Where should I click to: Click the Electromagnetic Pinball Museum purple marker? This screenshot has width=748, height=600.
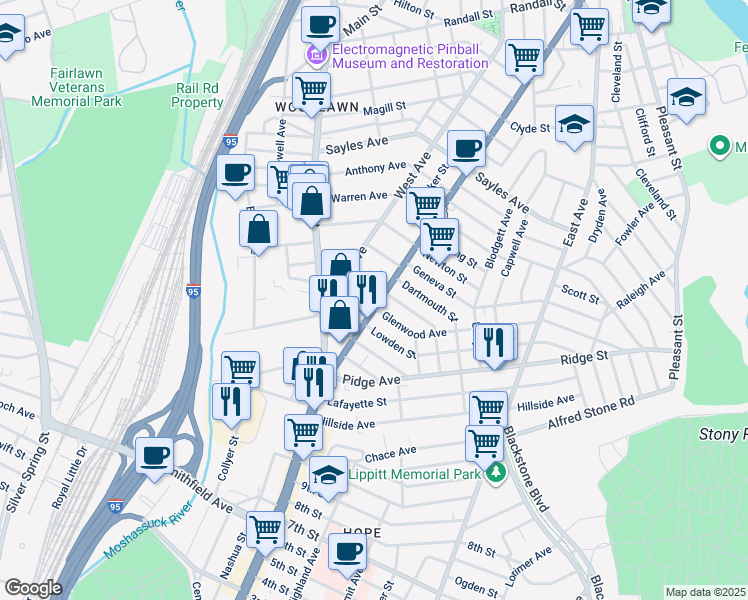click(x=316, y=55)
